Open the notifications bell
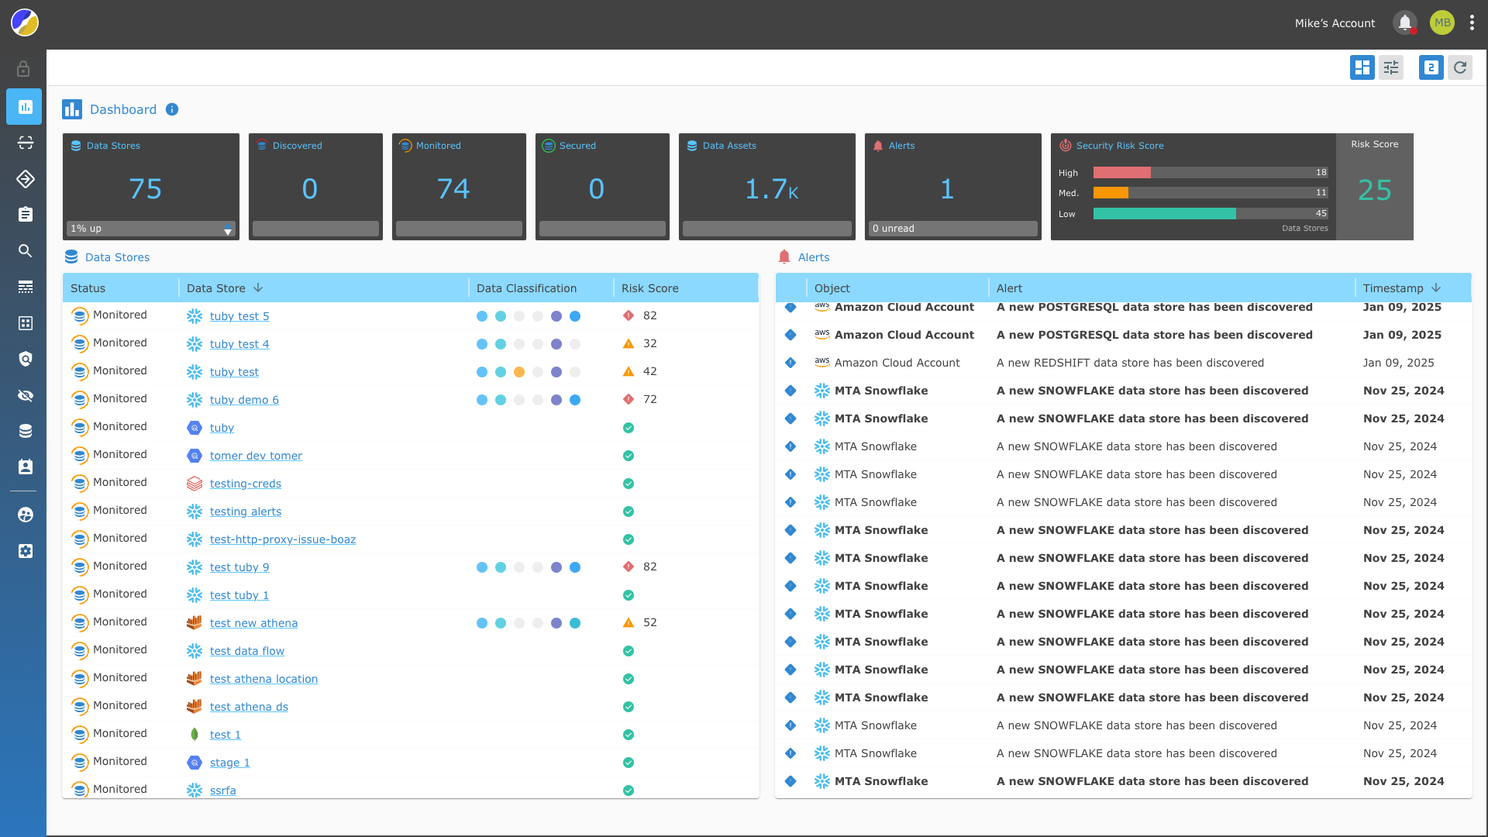The height and width of the screenshot is (837, 1488). 1404,22
